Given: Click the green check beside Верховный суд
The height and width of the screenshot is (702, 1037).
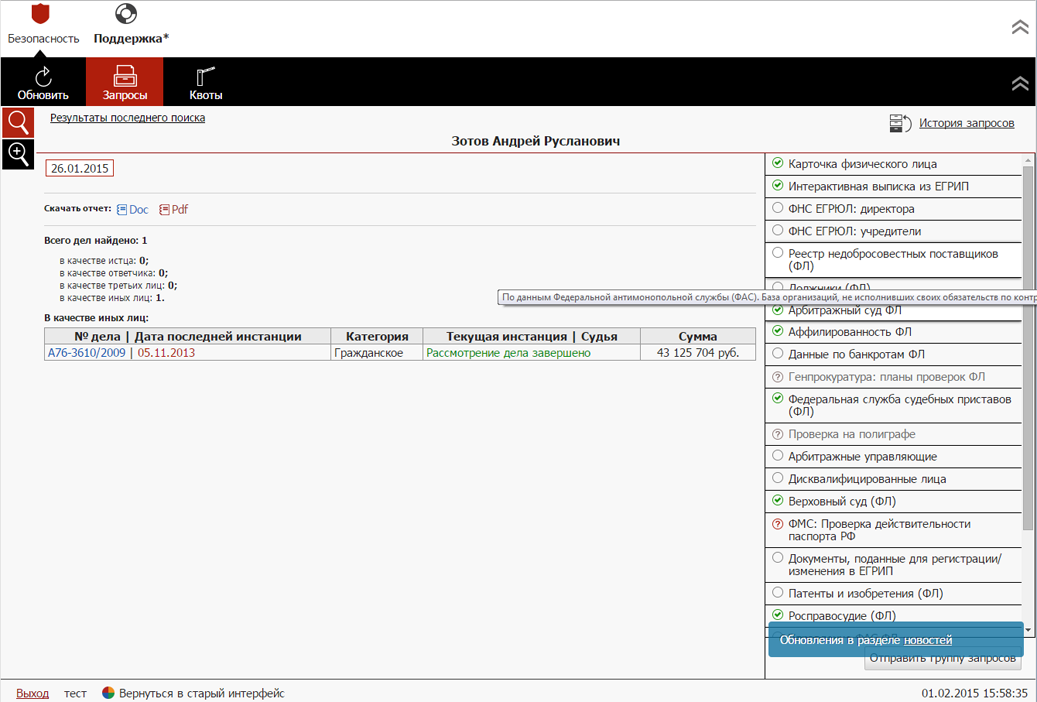Looking at the screenshot, I should 778,500.
